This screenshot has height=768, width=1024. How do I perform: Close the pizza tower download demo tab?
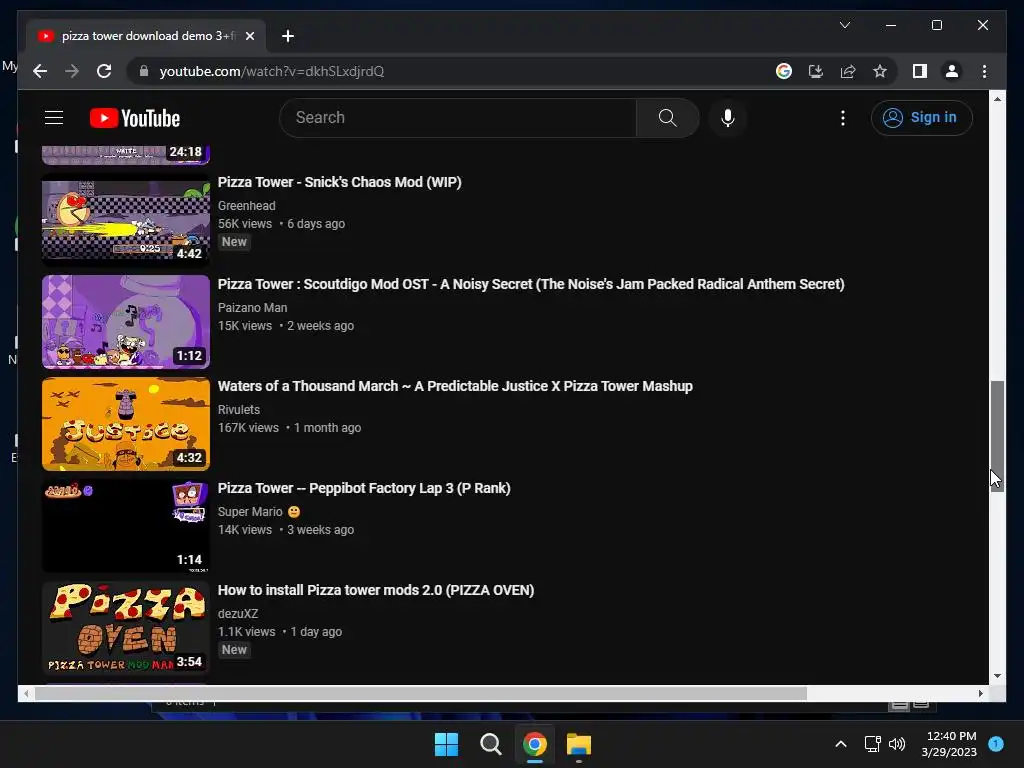pyautogui.click(x=249, y=36)
